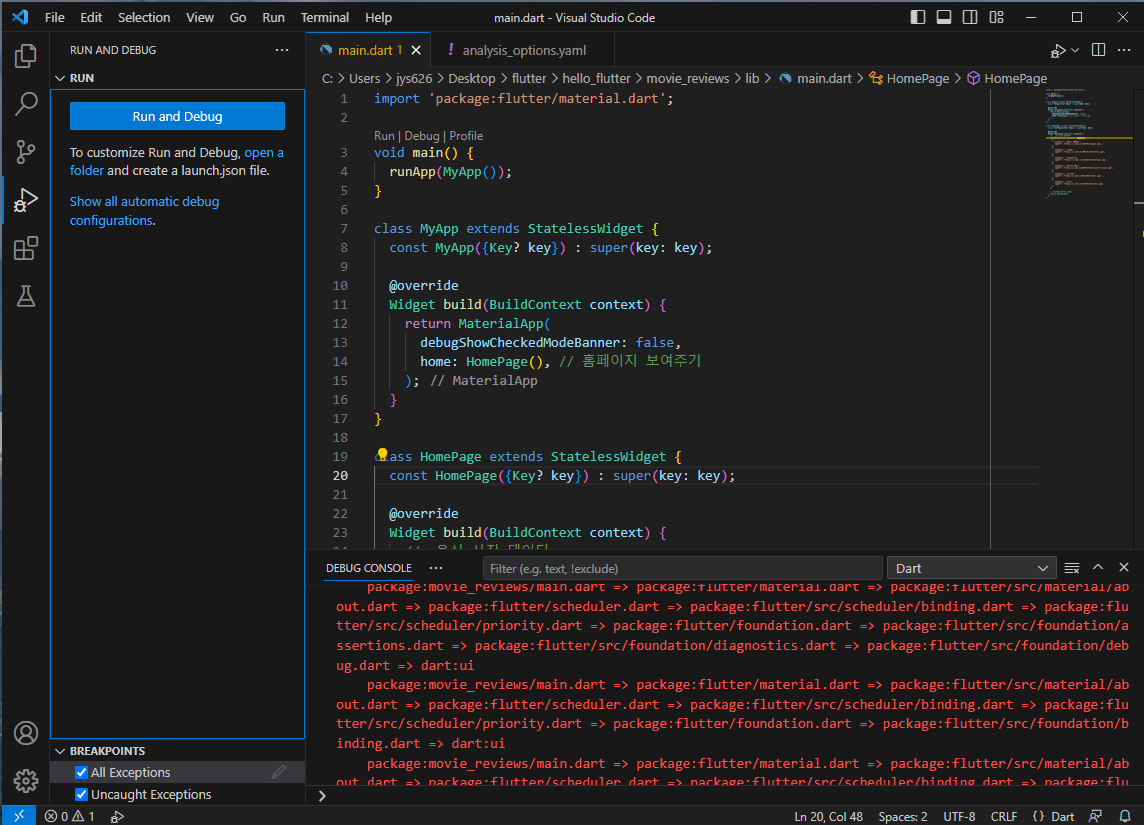
Task: Open the Testing flask icon
Action: 26,296
